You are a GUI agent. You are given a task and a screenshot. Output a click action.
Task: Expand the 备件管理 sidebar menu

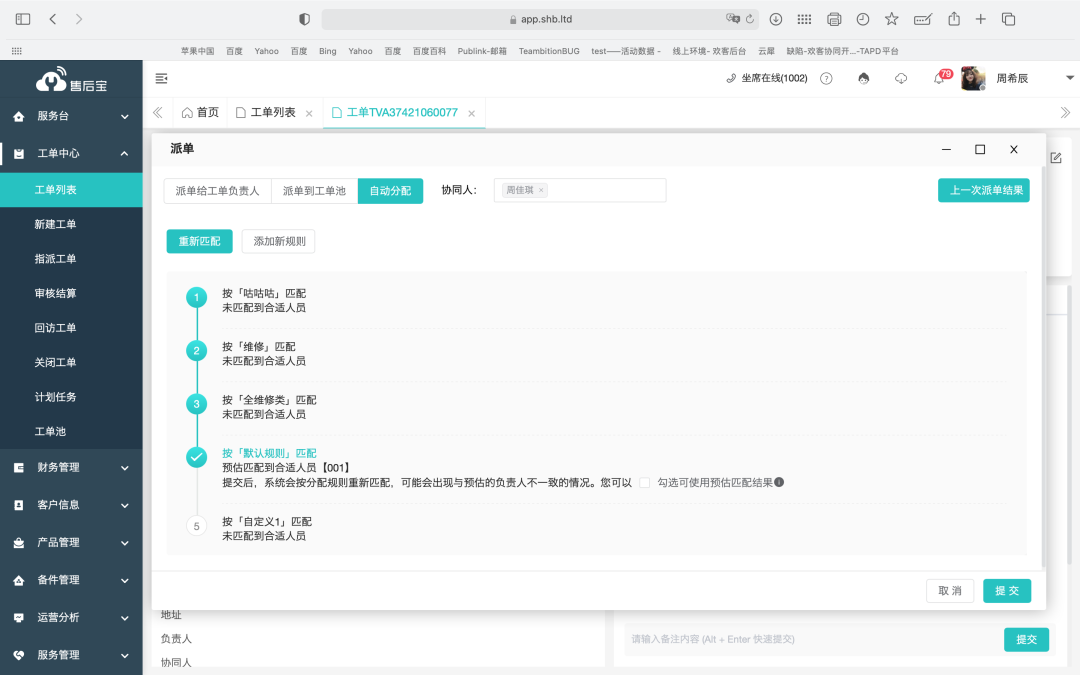72,580
